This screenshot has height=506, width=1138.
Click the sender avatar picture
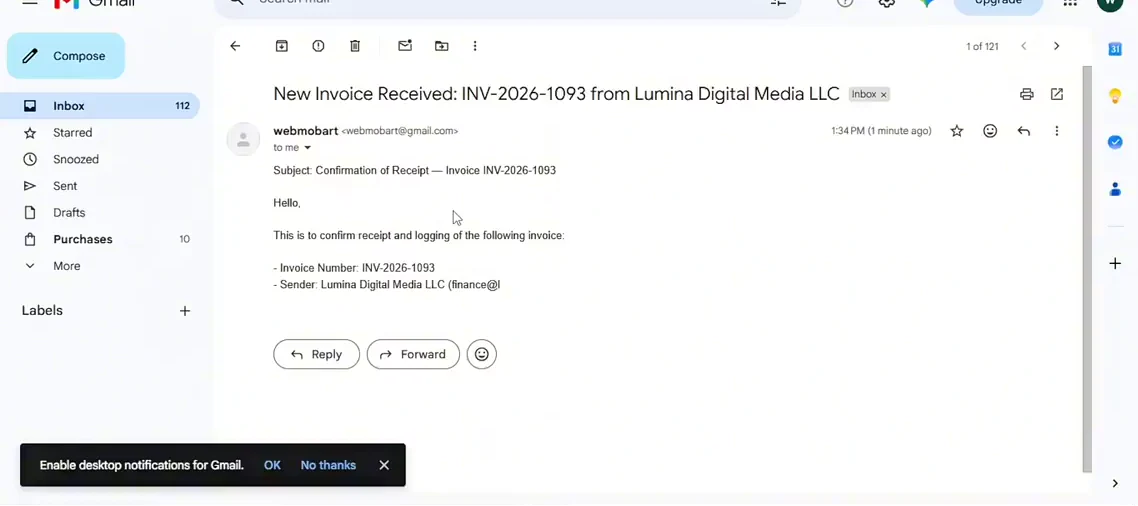(x=243, y=139)
